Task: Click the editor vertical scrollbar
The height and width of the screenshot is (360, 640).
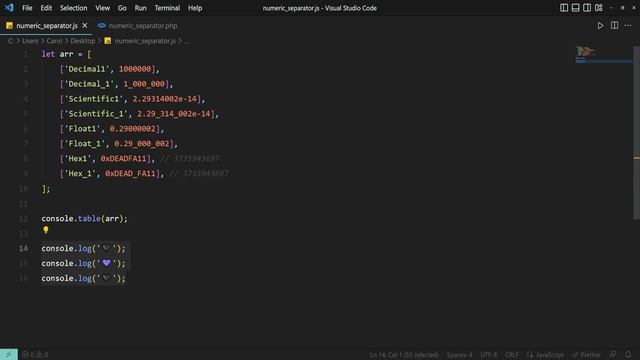Action: pos(636,133)
